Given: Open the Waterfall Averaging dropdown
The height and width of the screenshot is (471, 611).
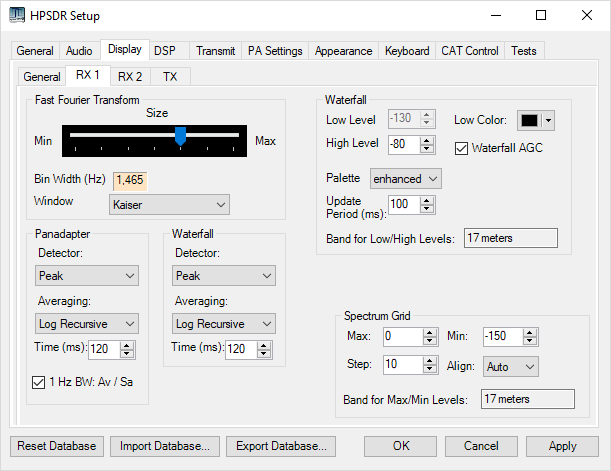Looking at the screenshot, I should pos(224,324).
